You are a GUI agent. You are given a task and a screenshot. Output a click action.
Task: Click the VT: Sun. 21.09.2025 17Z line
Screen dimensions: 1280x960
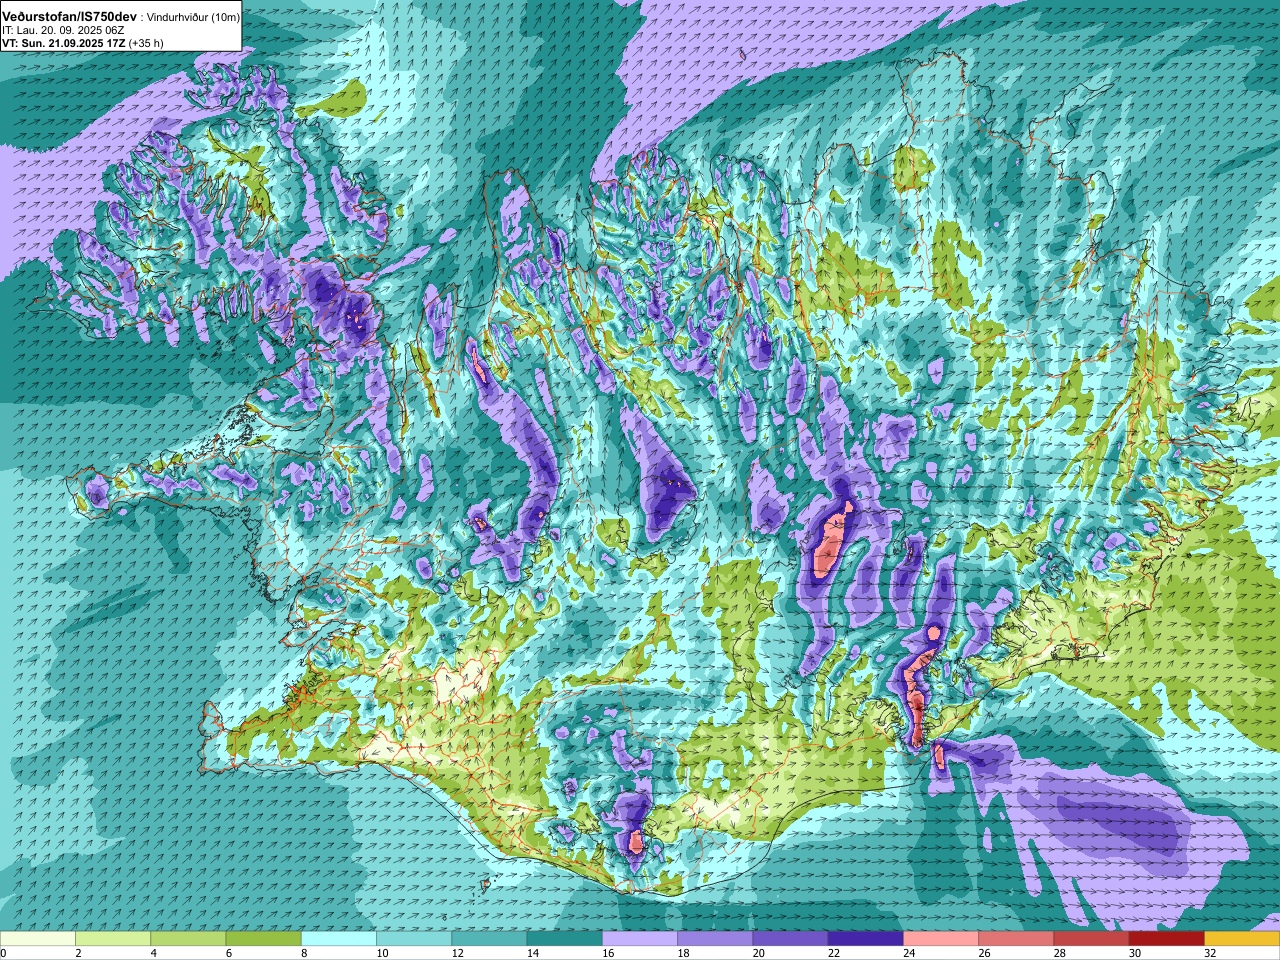click(x=62, y=43)
